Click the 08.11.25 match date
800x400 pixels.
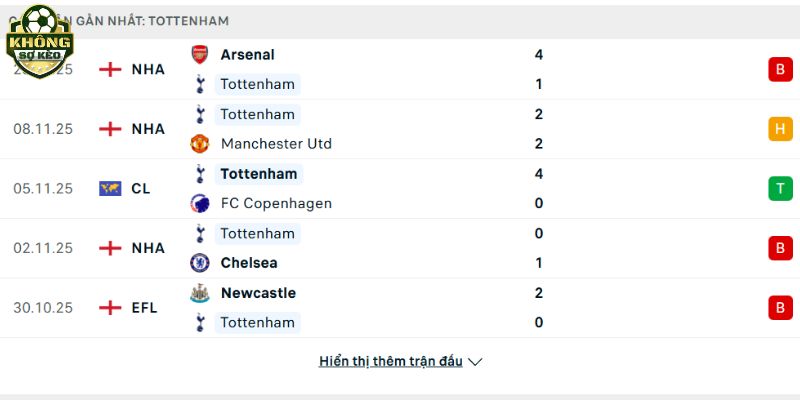pyautogui.click(x=43, y=129)
